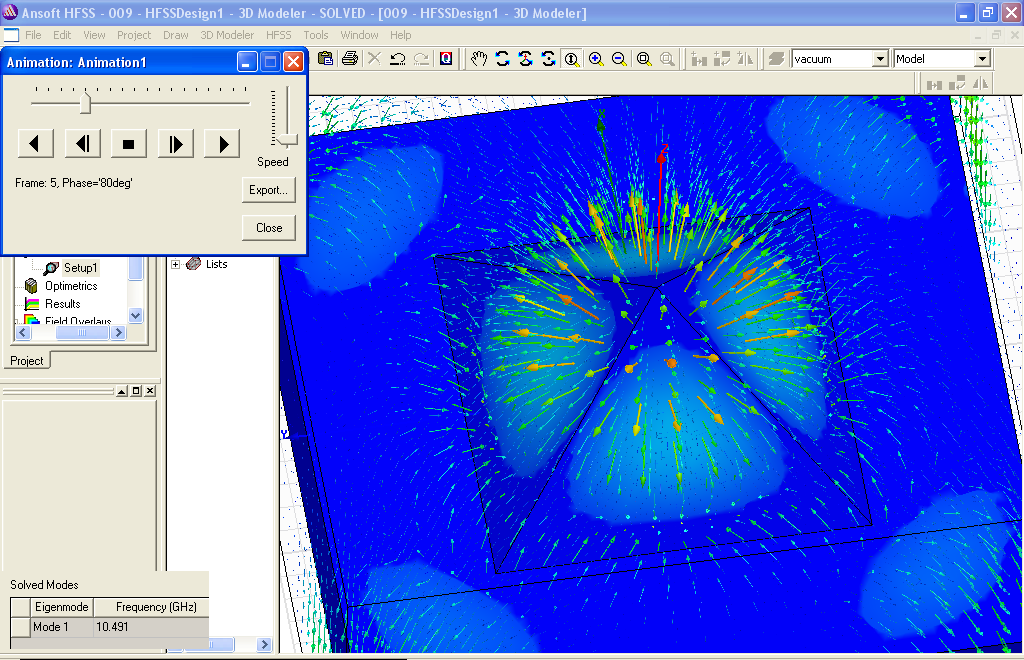Click the blue Q toolbar icon
The height and width of the screenshot is (660, 1024).
(446, 59)
